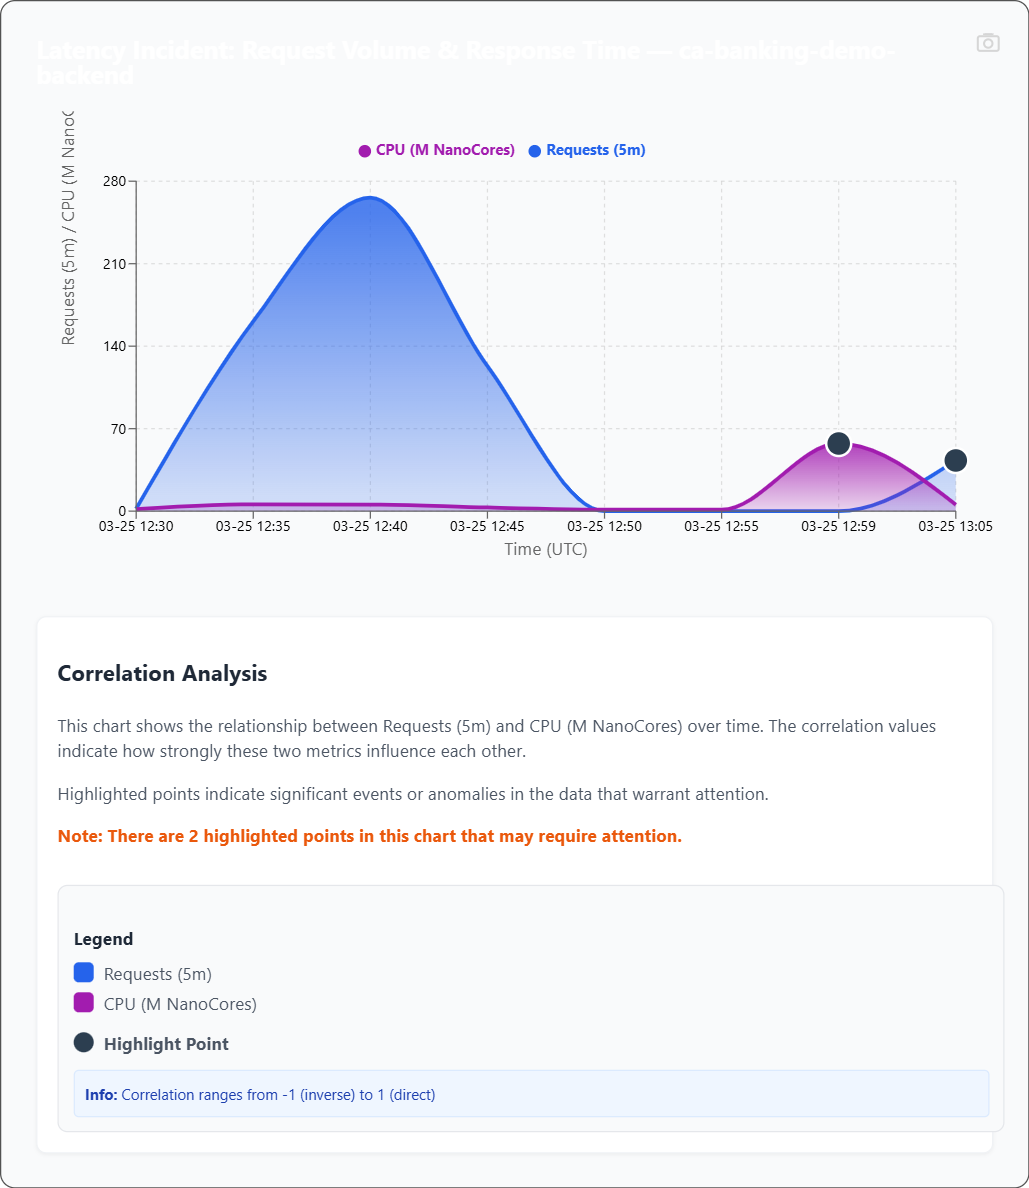
Task: Click the Highlight Point legend label
Action: tap(166, 1044)
